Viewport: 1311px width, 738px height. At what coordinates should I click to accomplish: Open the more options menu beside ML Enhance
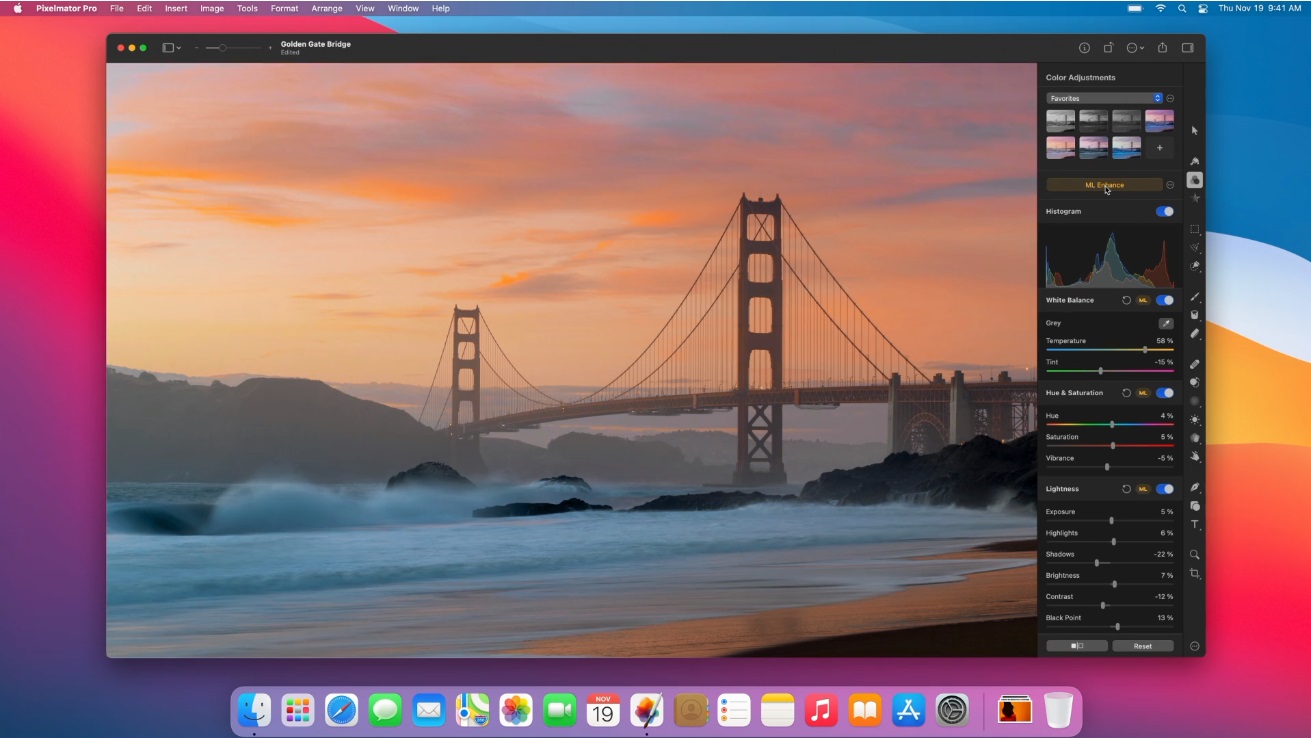click(1170, 185)
